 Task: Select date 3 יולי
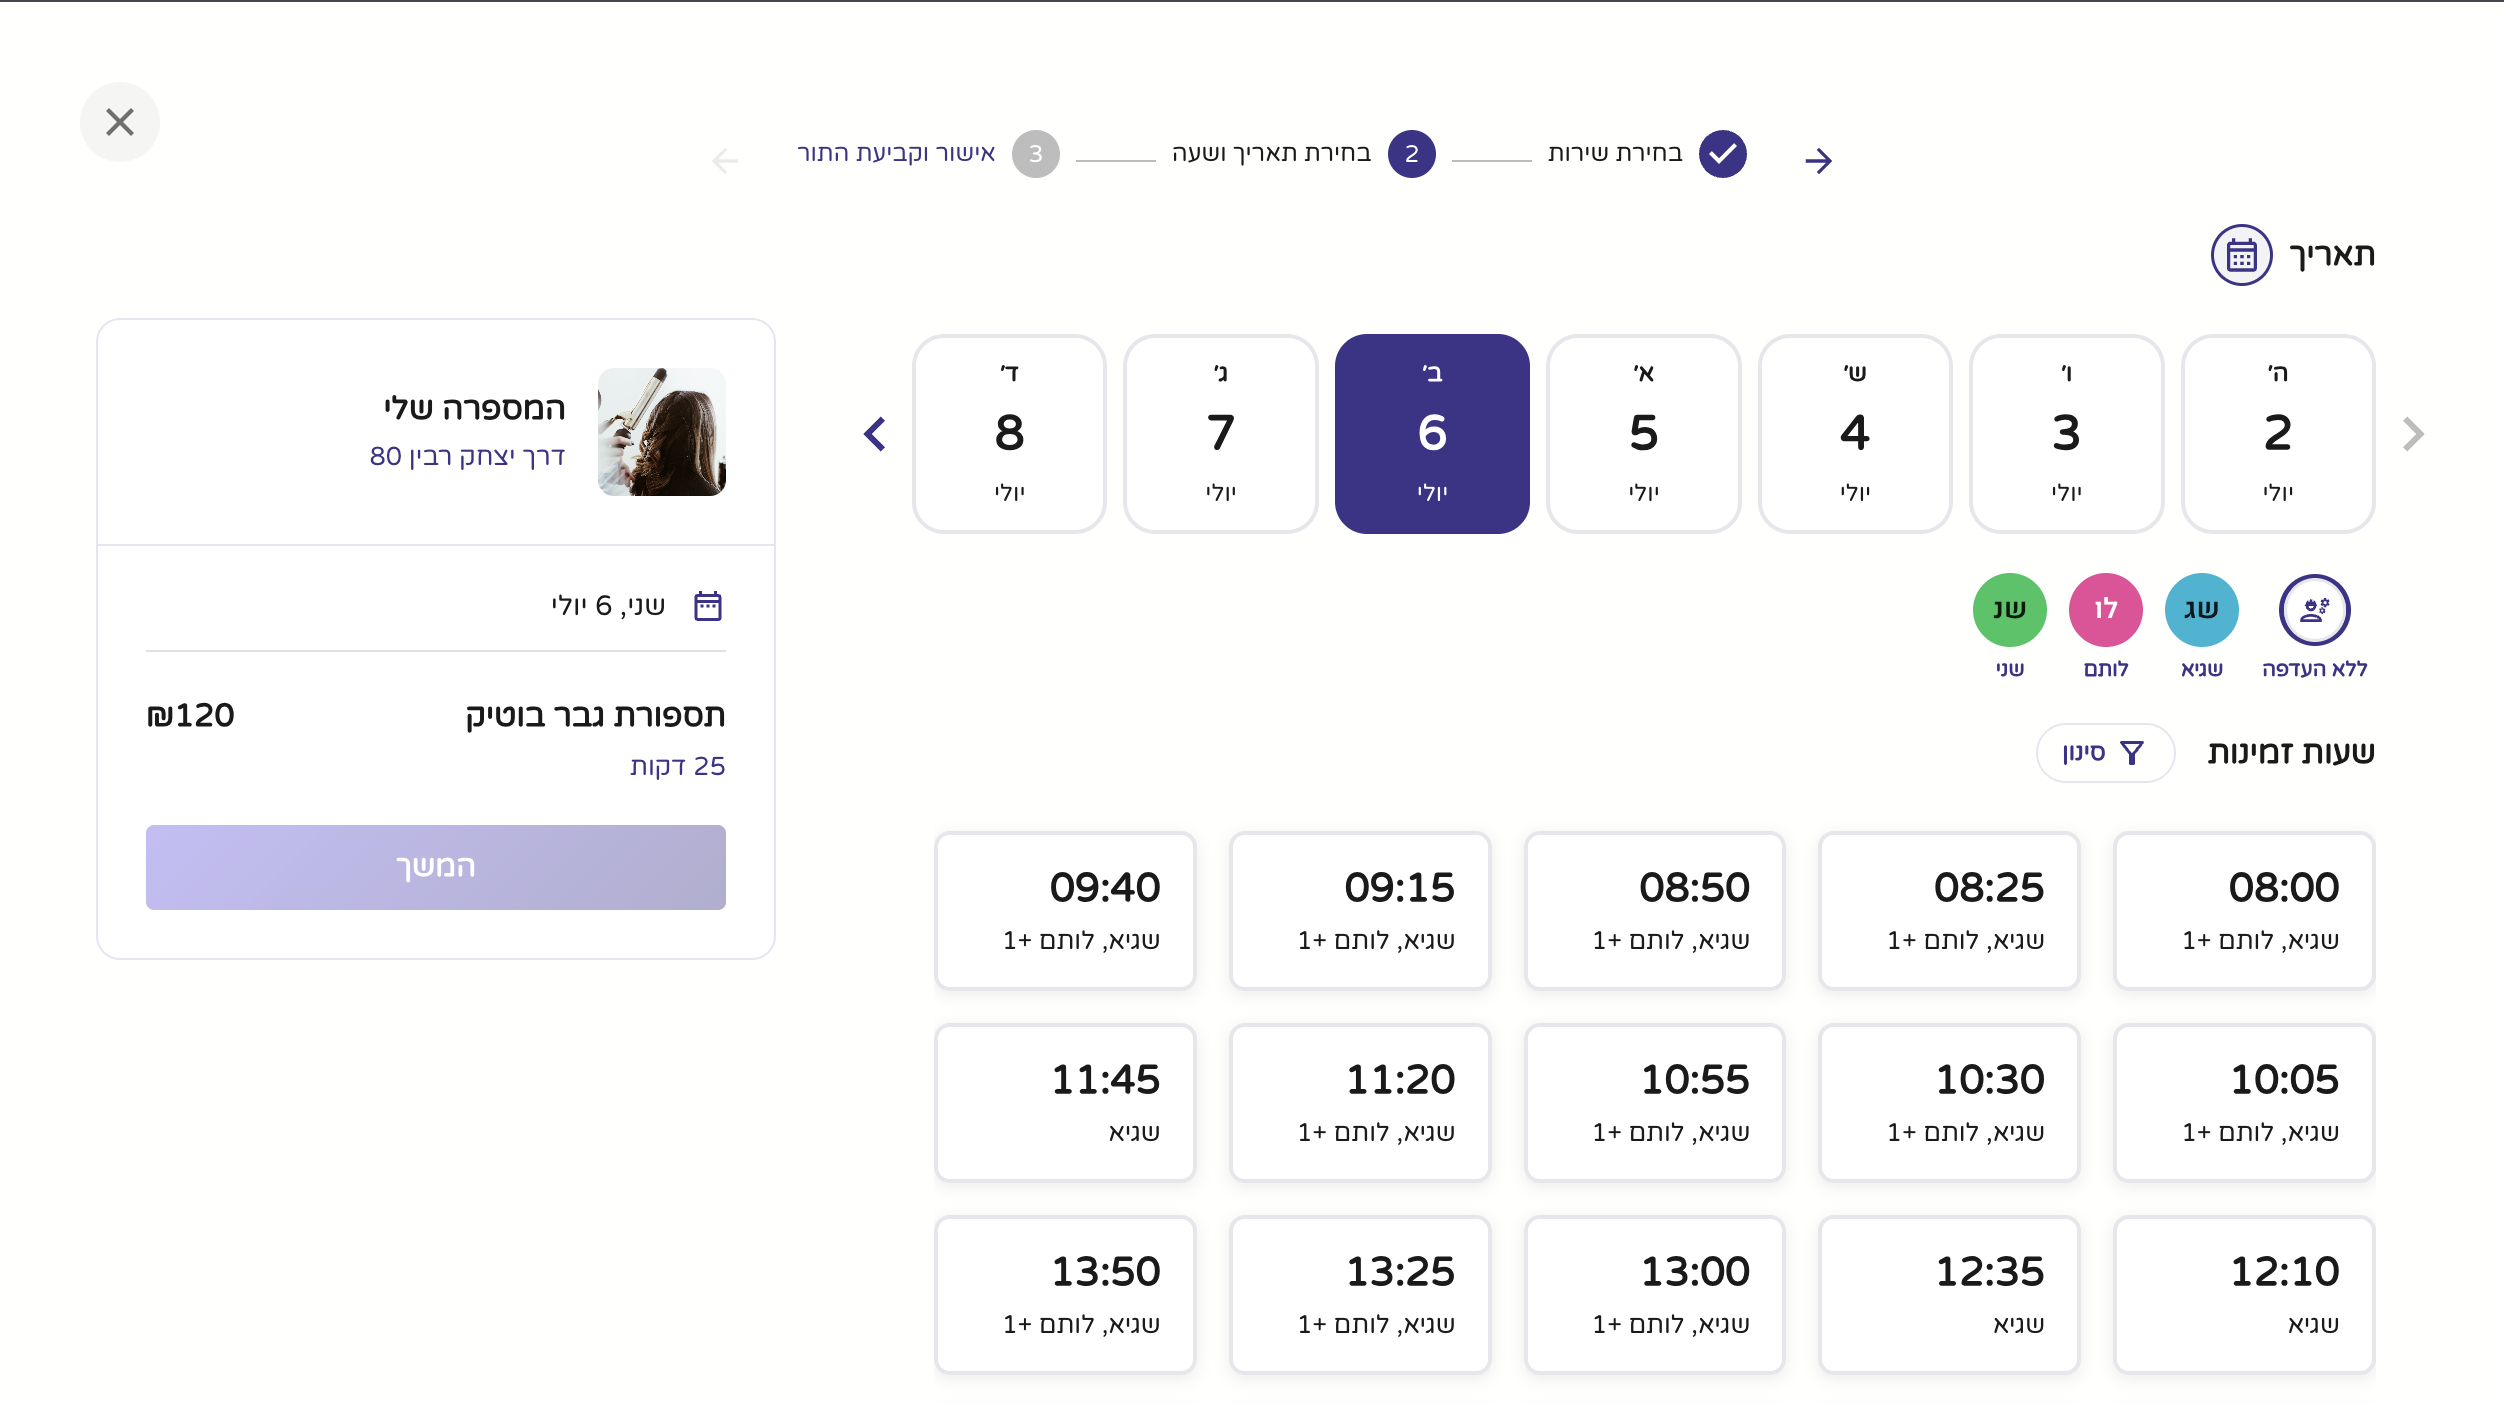point(2066,434)
